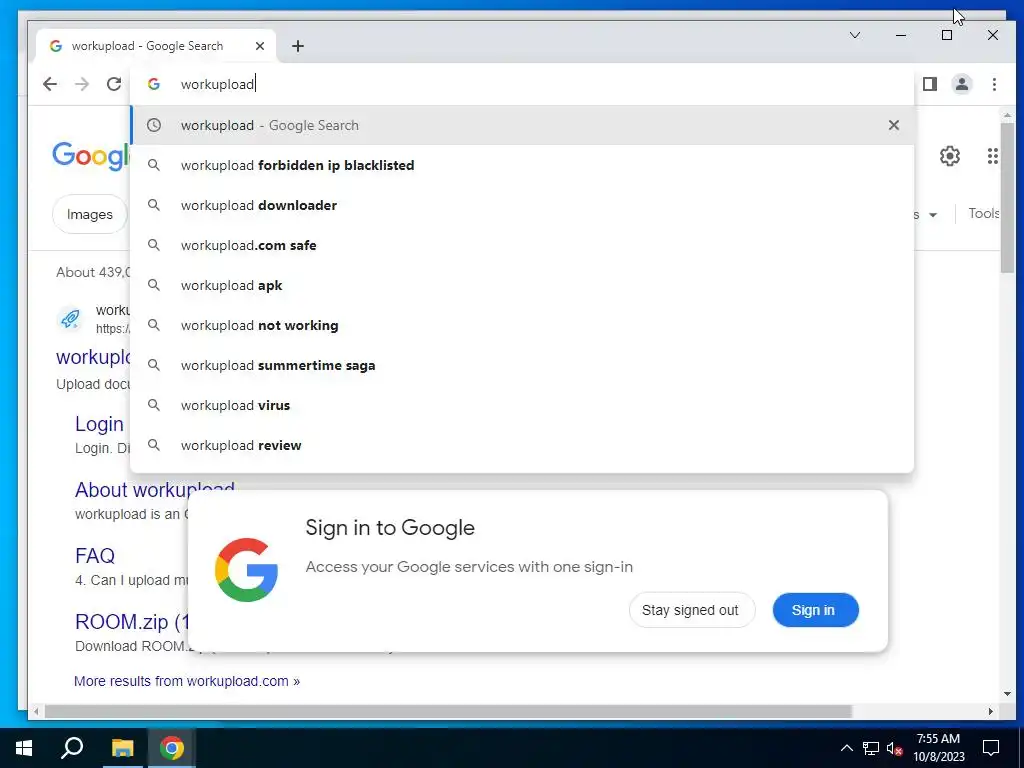Image resolution: width=1024 pixels, height=768 pixels.
Task: Click in the address bar text field
Action: click(x=522, y=84)
